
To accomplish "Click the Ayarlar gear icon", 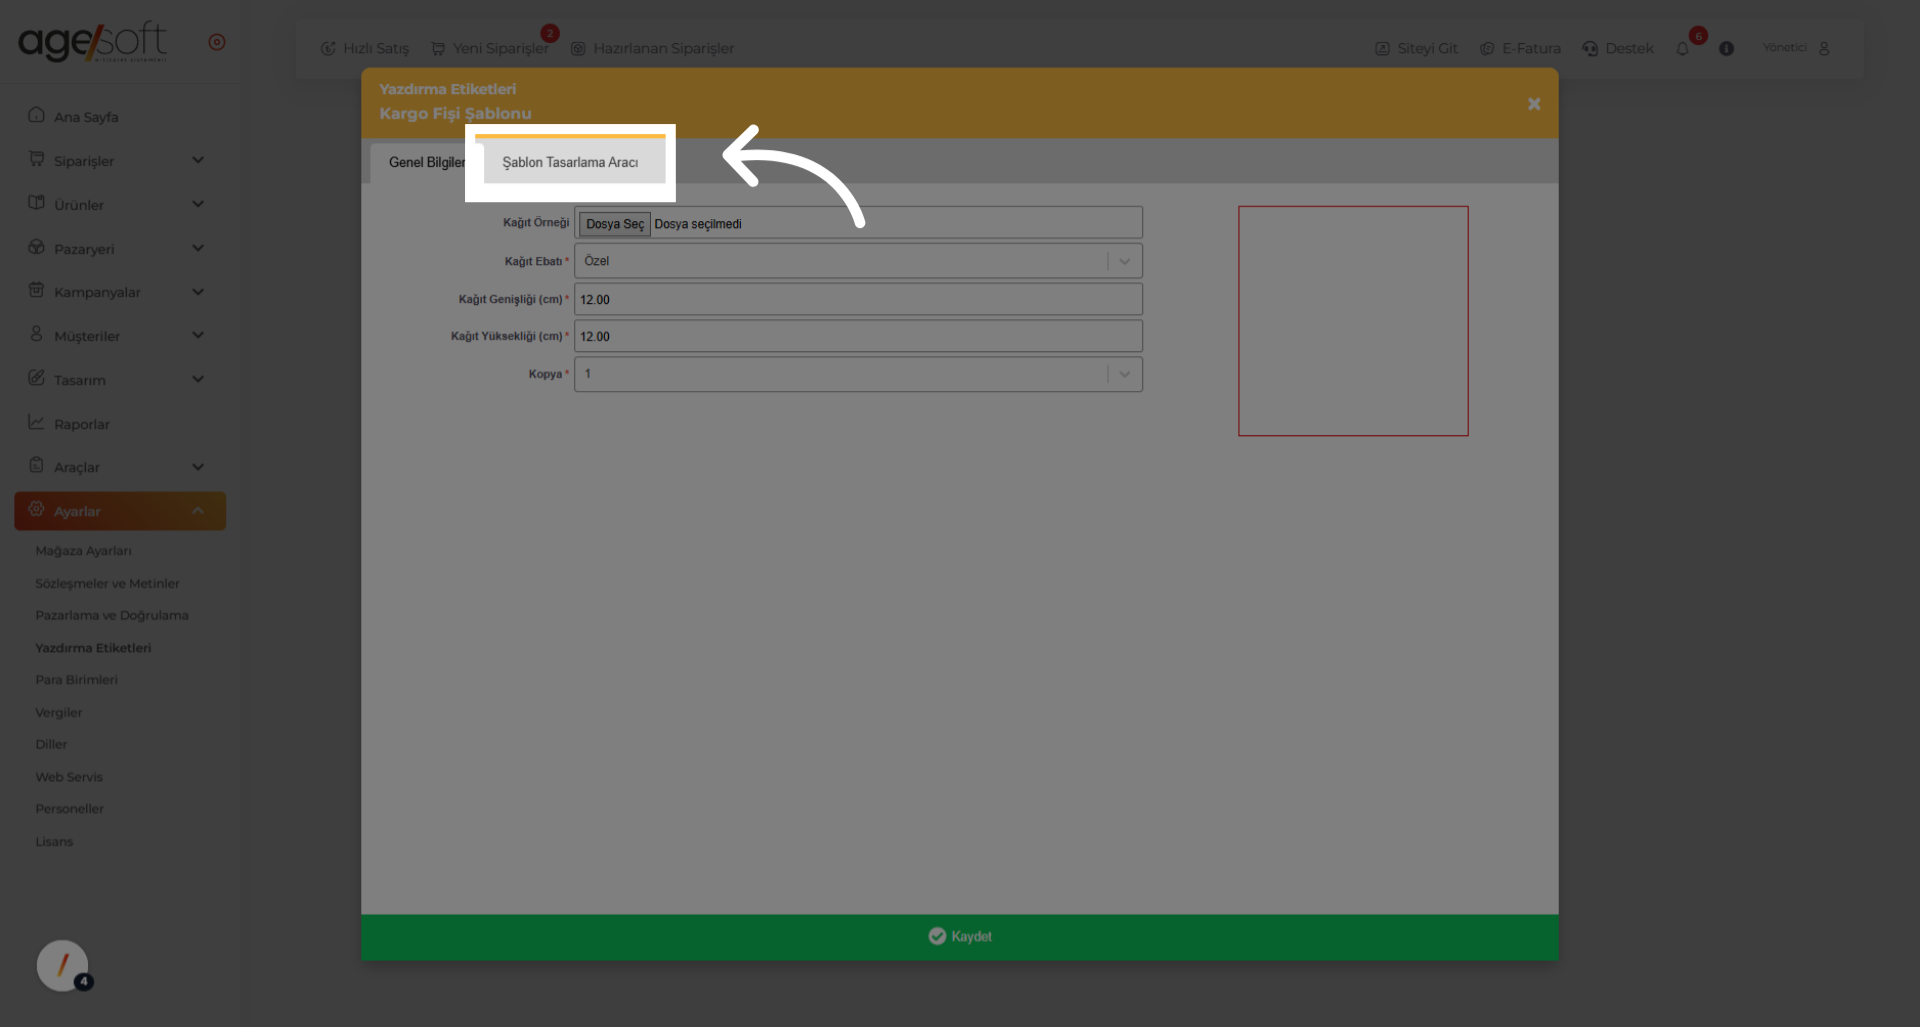I will click(37, 509).
